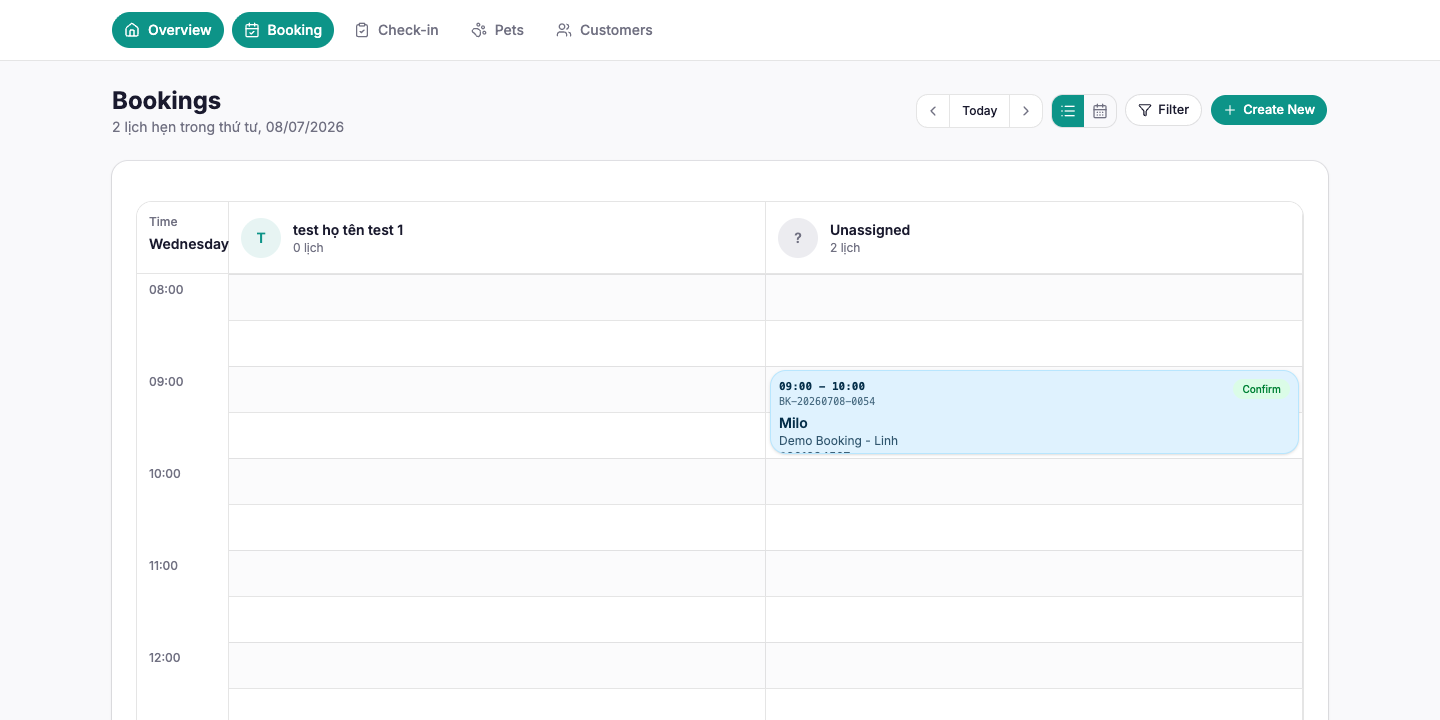This screenshot has width=1440, height=720.
Task: Click the Confirm status badge
Action: pos(1261,389)
